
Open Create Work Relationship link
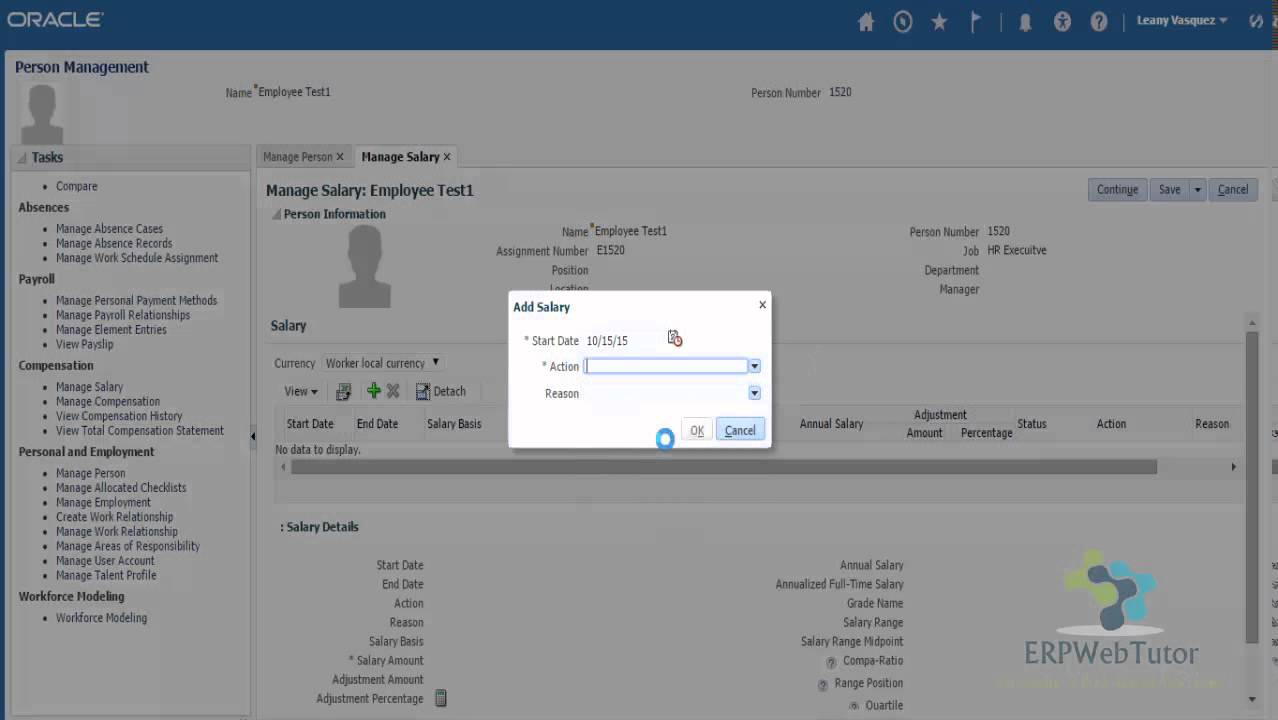[114, 517]
